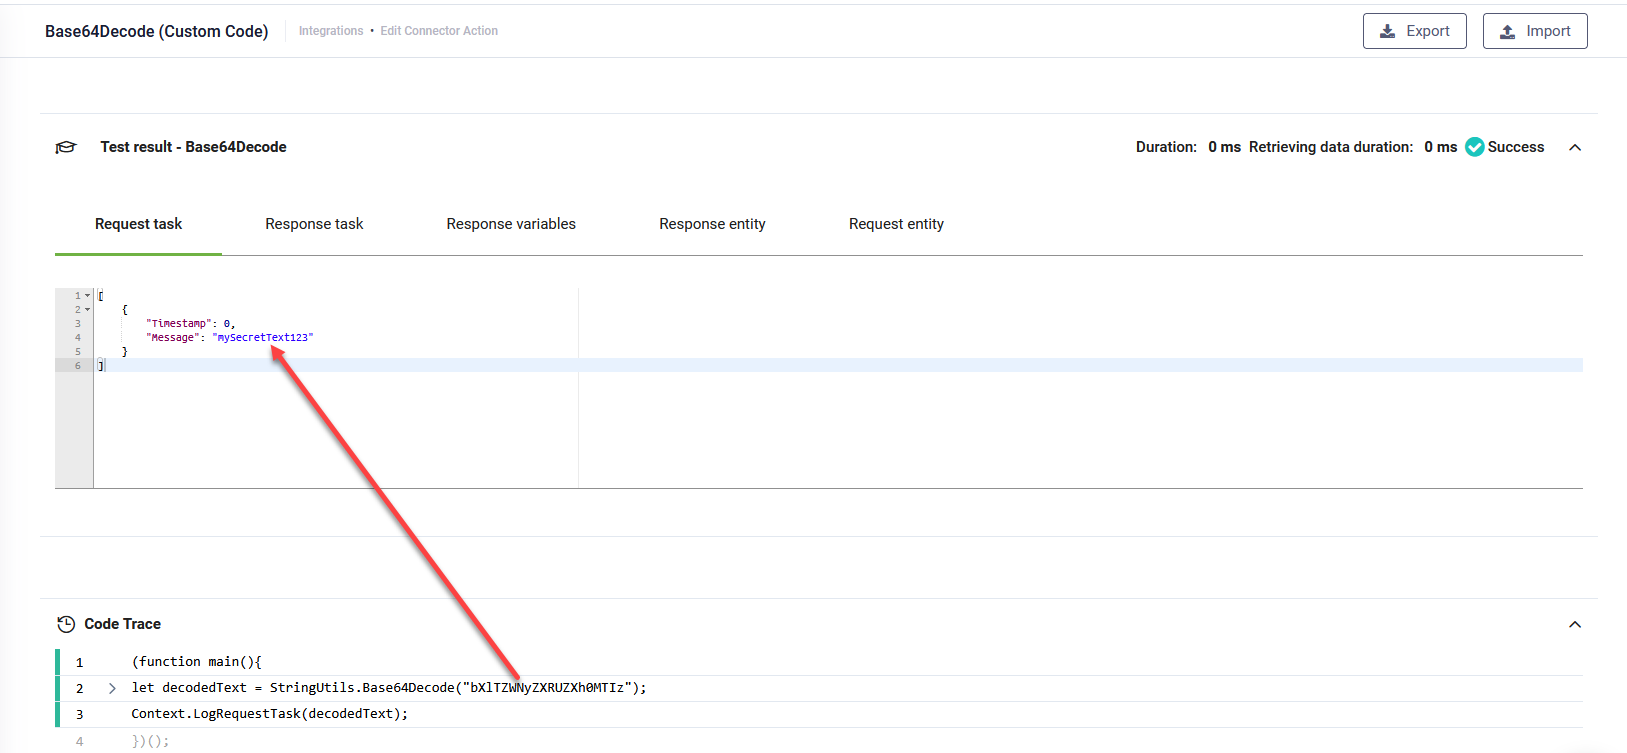The height and width of the screenshot is (753, 1627).
Task: Fold JSON array at line 1
Action: [x=87, y=296]
